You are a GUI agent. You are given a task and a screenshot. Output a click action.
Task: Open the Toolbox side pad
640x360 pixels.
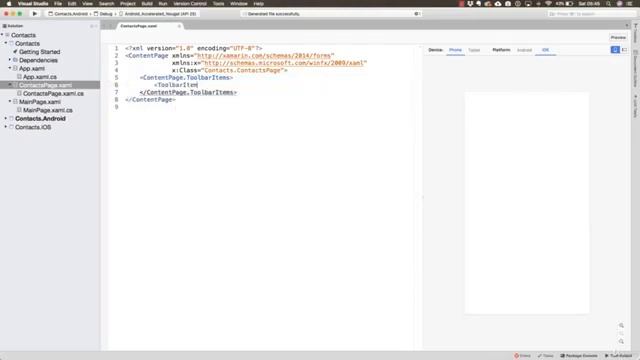pyautogui.click(x=636, y=33)
